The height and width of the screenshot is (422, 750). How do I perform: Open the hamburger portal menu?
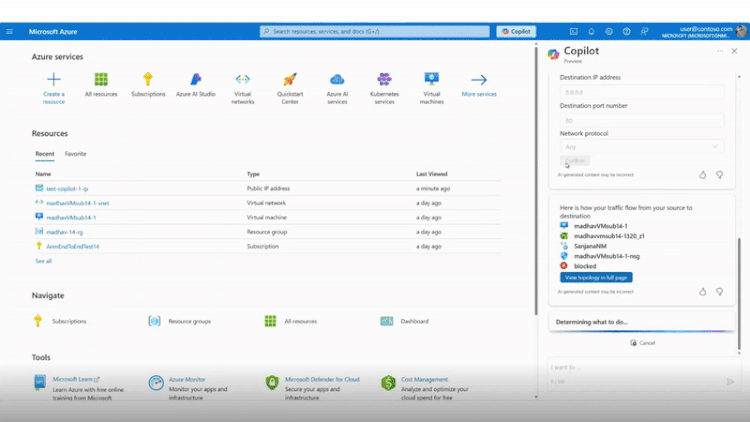(10, 32)
